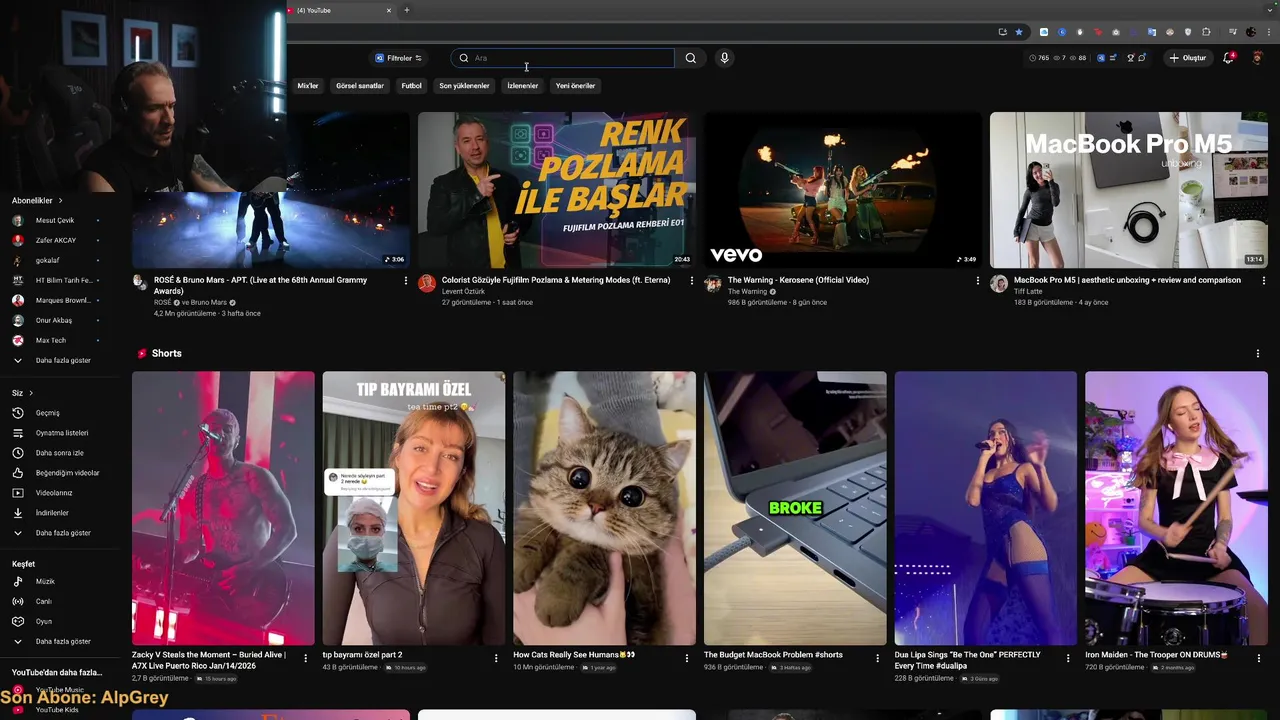Click the search magnifier button
Screen dimensions: 1280x720
(690, 58)
